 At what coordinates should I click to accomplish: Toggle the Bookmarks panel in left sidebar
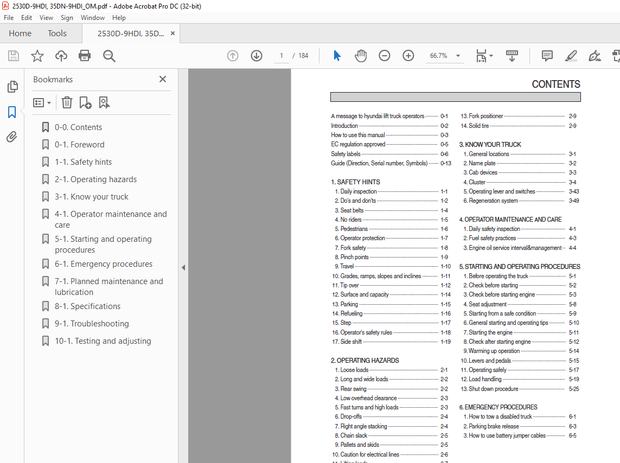(x=12, y=112)
